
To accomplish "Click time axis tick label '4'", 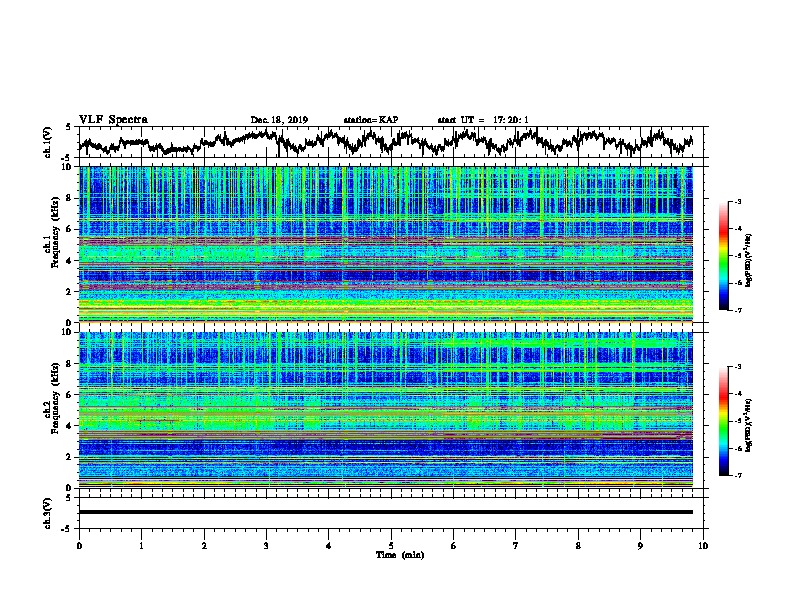I will coord(329,546).
